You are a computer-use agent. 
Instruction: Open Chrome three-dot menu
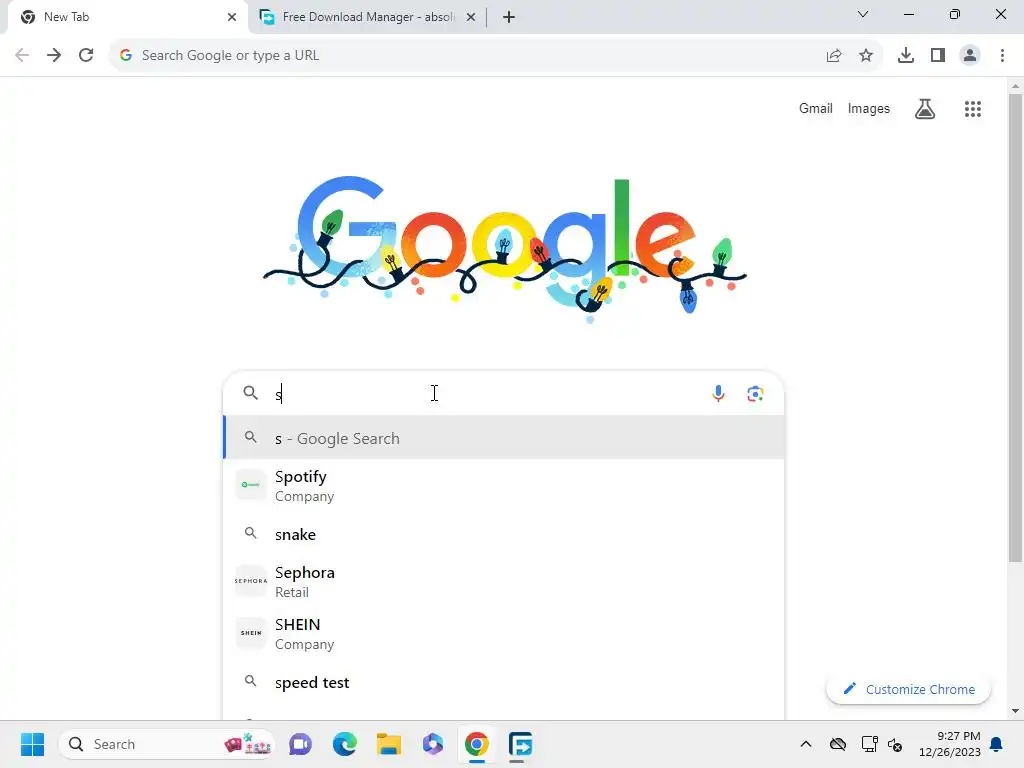pyautogui.click(x=1002, y=56)
